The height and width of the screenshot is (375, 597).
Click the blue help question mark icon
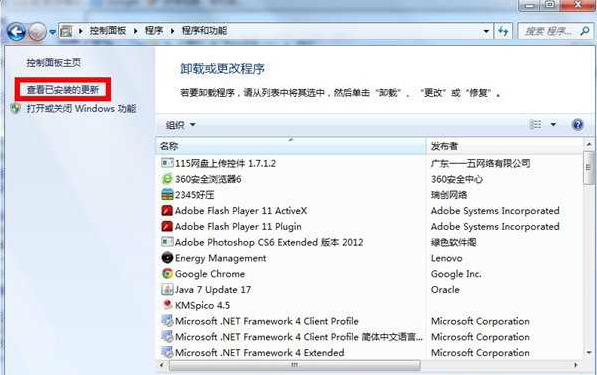coord(578,124)
